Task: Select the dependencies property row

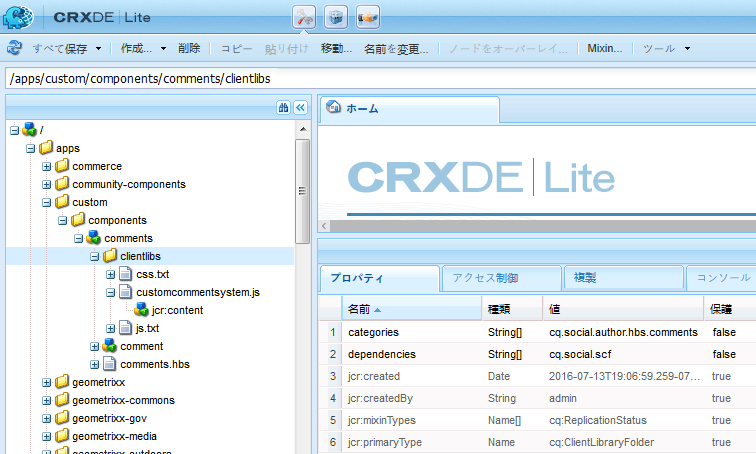Action: (537, 354)
